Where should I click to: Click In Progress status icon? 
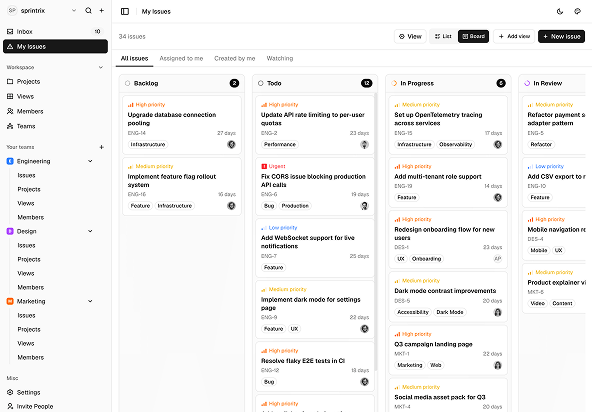394,83
